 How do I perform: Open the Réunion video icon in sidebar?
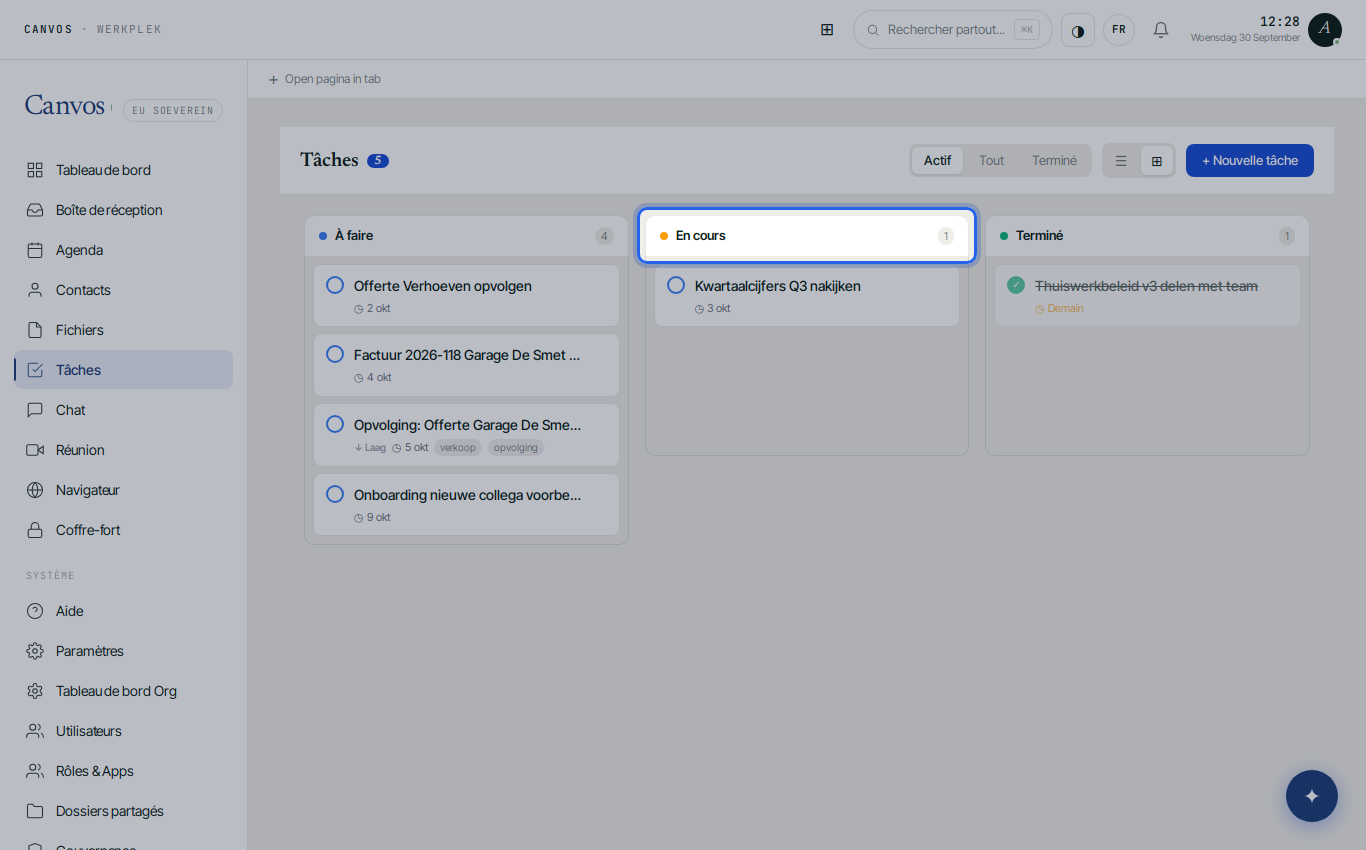point(35,450)
